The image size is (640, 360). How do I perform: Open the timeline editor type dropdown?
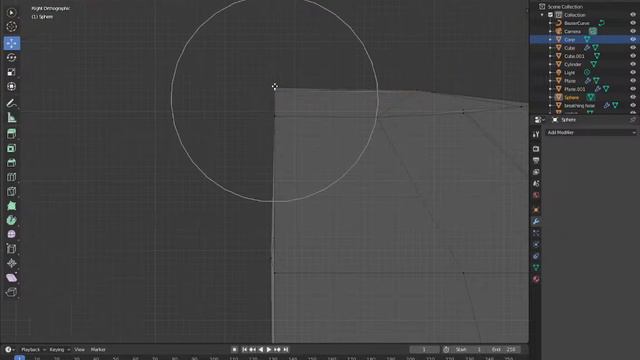[x=10, y=349]
